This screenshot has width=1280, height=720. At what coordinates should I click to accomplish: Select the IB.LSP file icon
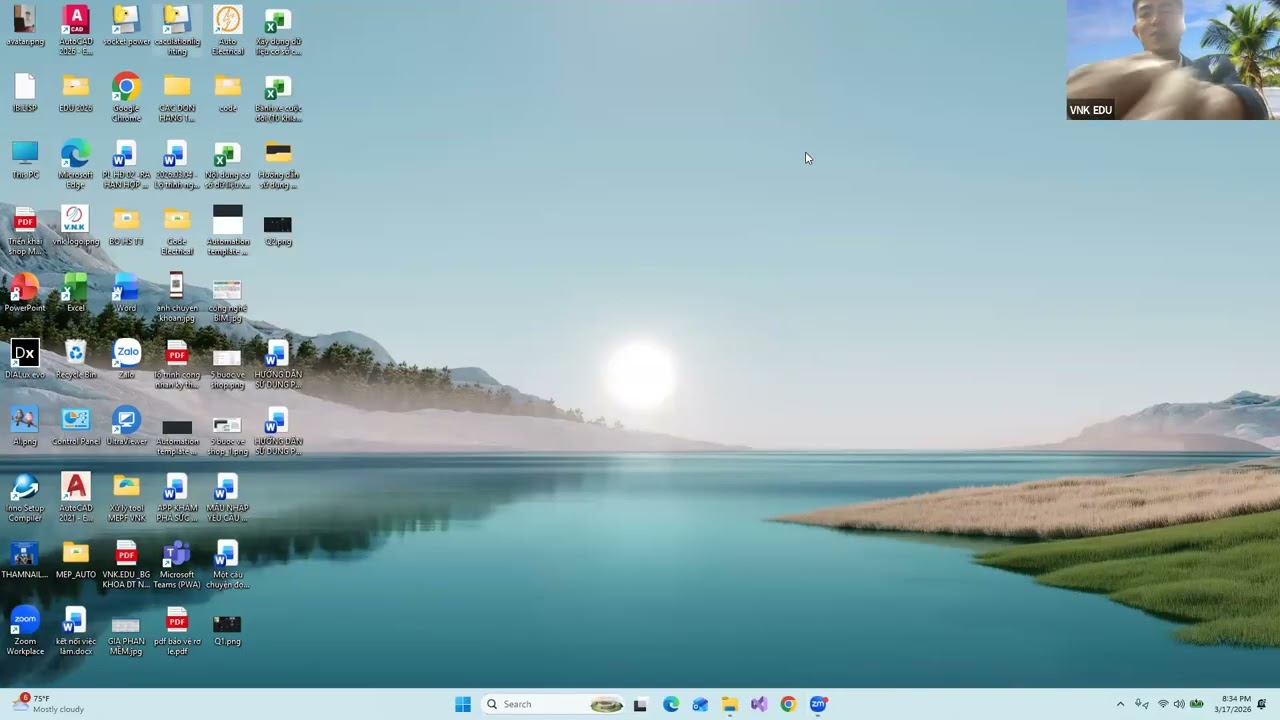[x=25, y=93]
